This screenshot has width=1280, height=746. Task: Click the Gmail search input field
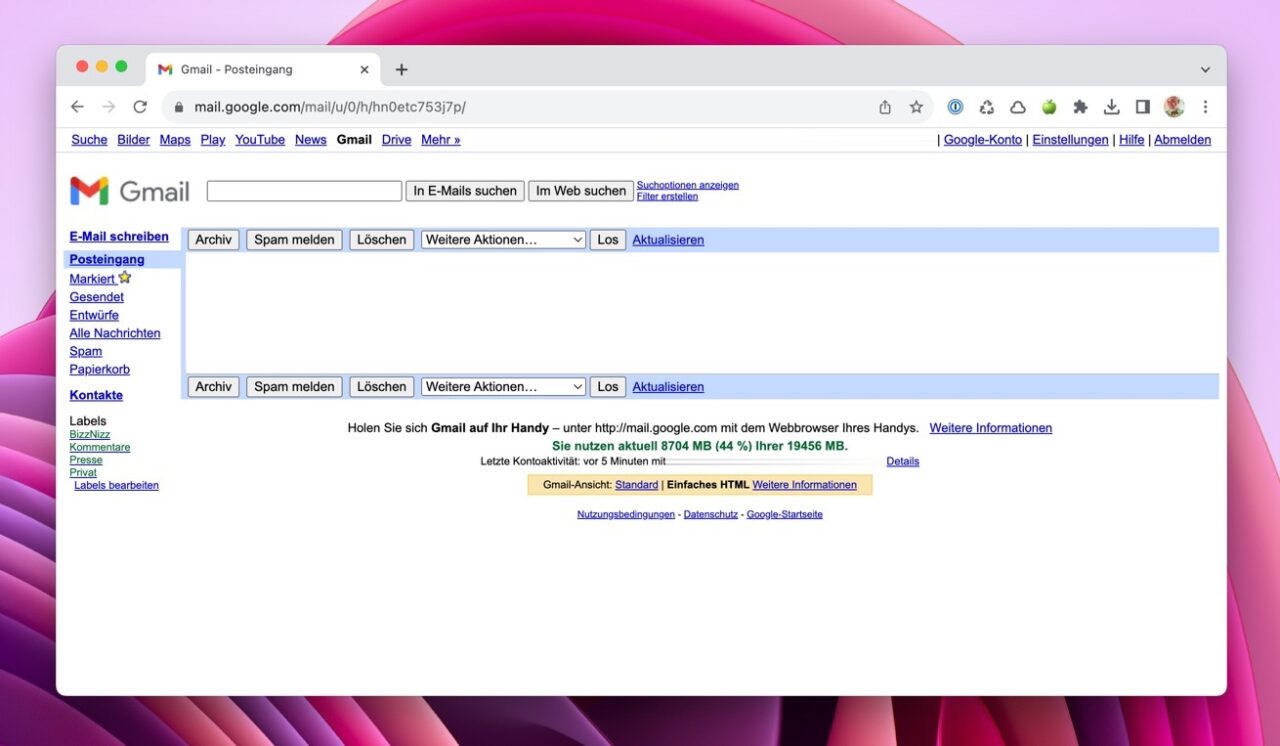[x=304, y=191]
